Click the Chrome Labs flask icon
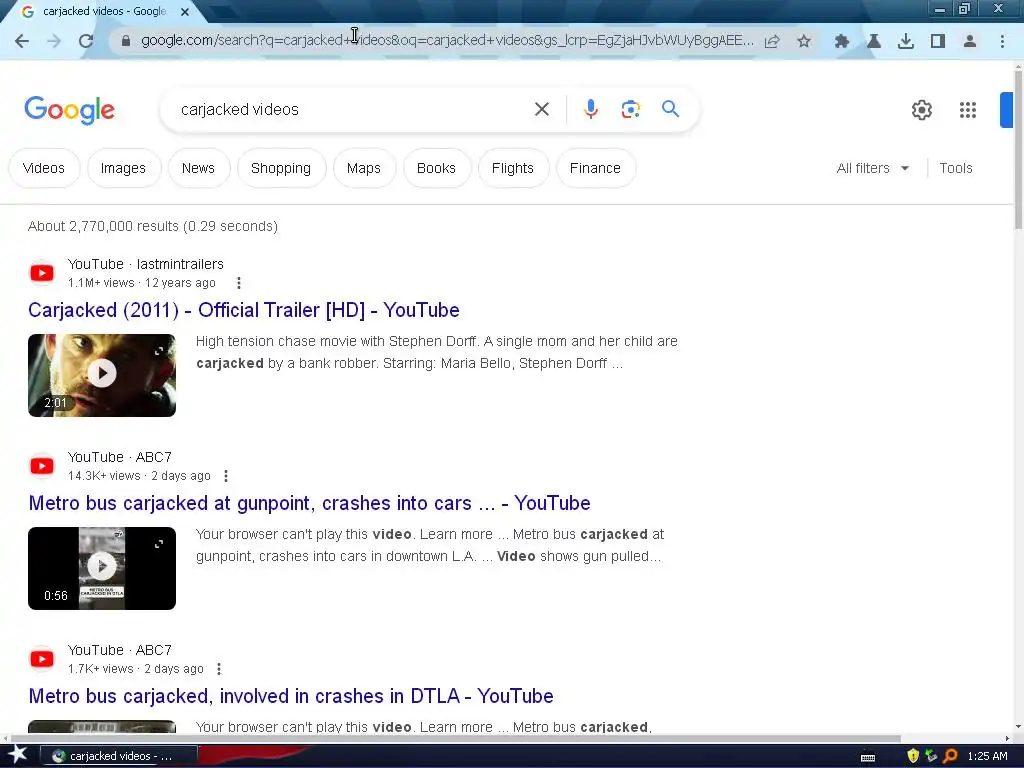This screenshot has width=1024, height=768. pyautogui.click(x=874, y=41)
